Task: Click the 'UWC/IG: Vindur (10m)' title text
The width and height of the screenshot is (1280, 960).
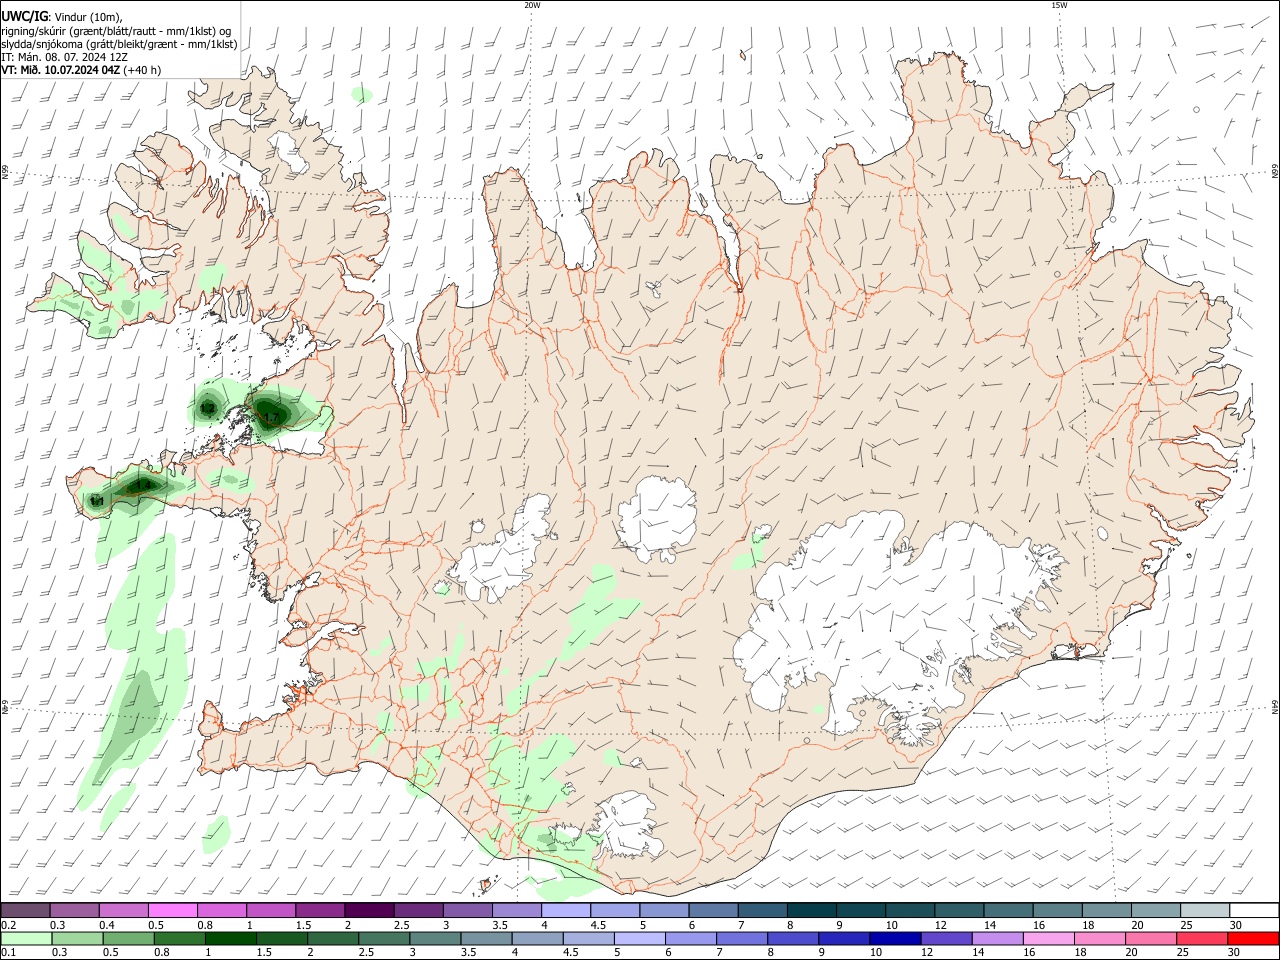Action: (x=61, y=17)
